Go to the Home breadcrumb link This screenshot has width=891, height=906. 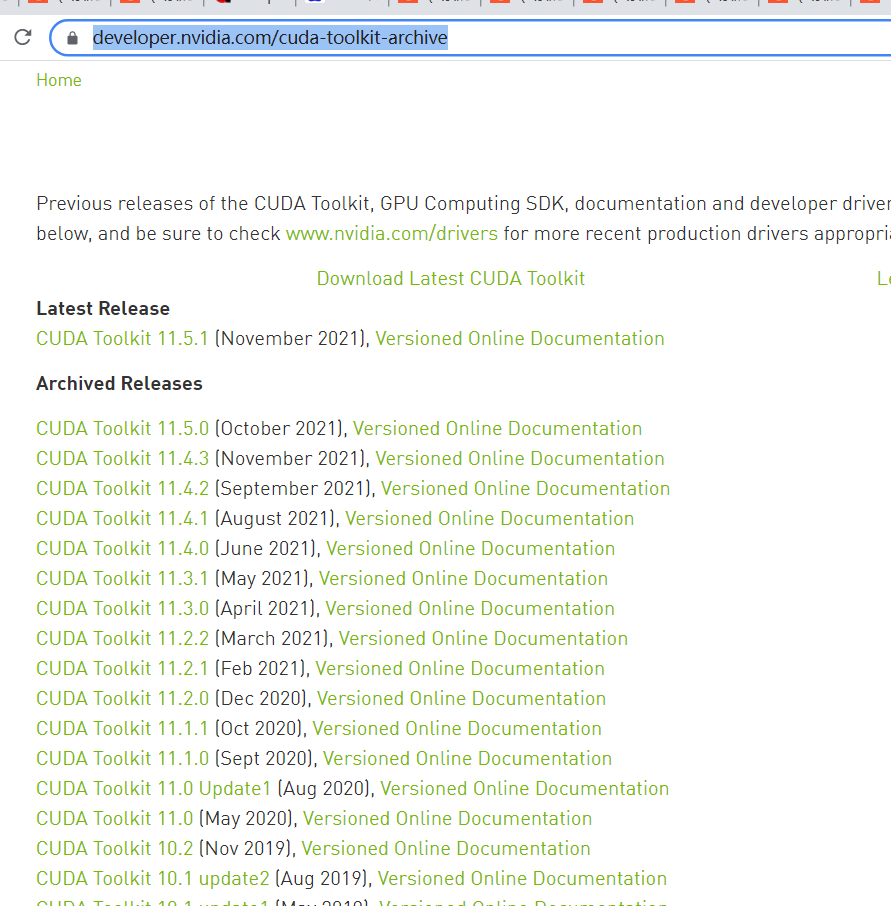pos(59,80)
